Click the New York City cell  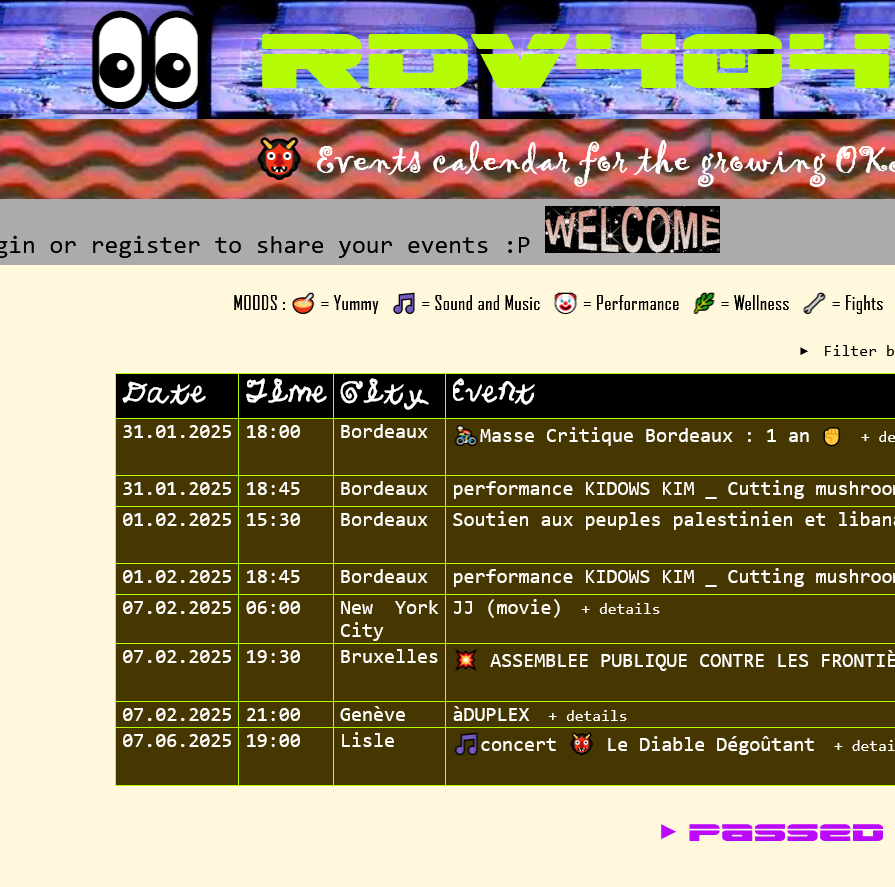point(389,619)
